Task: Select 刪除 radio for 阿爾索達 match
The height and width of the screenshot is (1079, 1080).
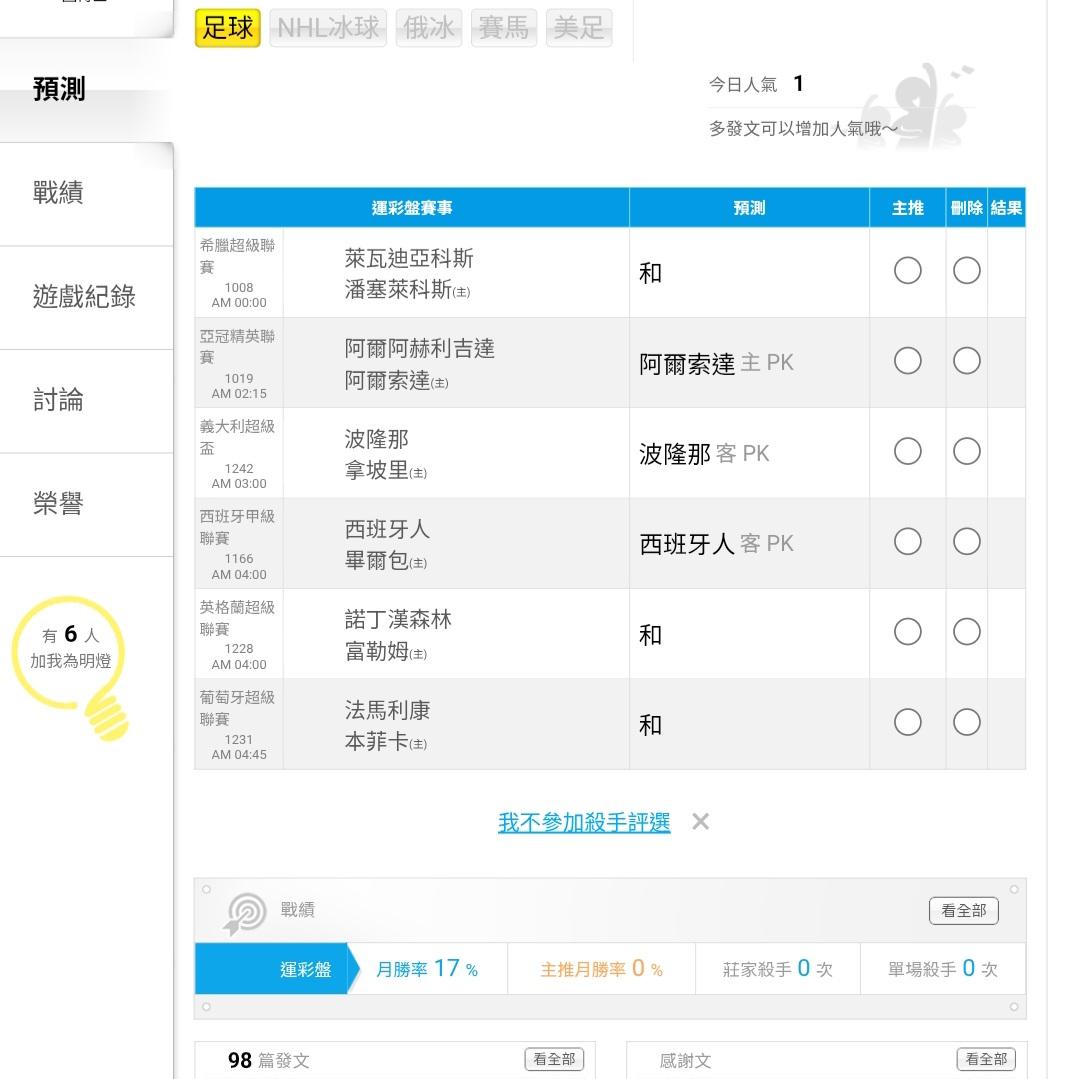Action: 966,361
